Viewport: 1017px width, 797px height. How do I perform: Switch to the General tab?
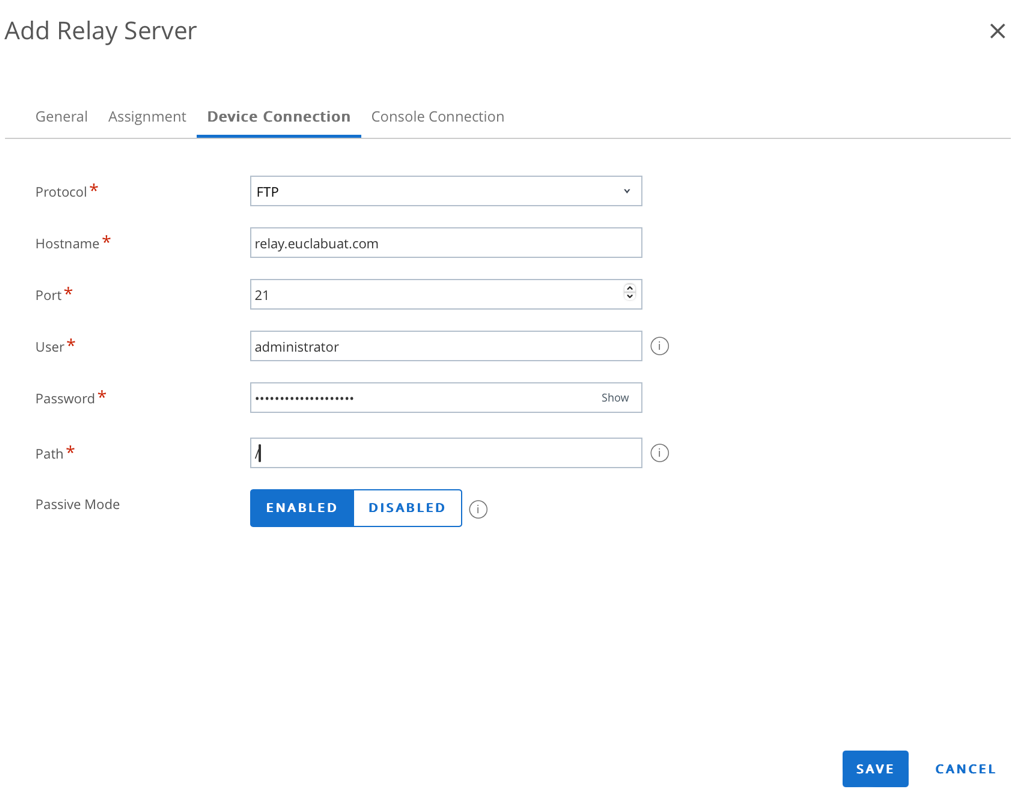tap(61, 116)
